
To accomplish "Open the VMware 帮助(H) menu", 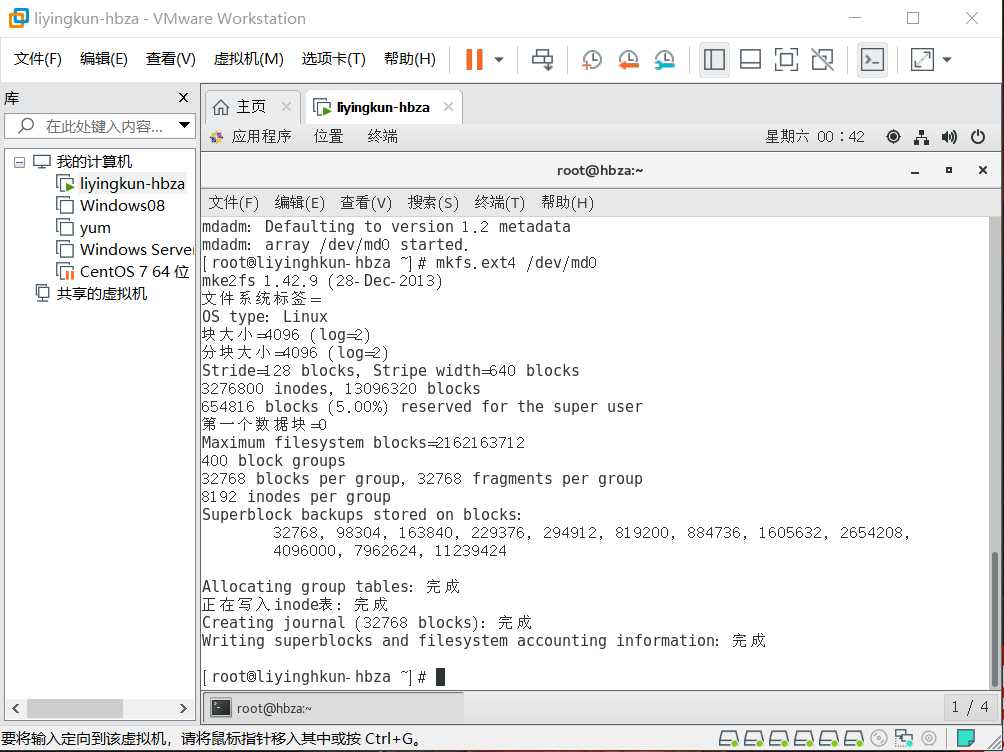I will tap(410, 59).
